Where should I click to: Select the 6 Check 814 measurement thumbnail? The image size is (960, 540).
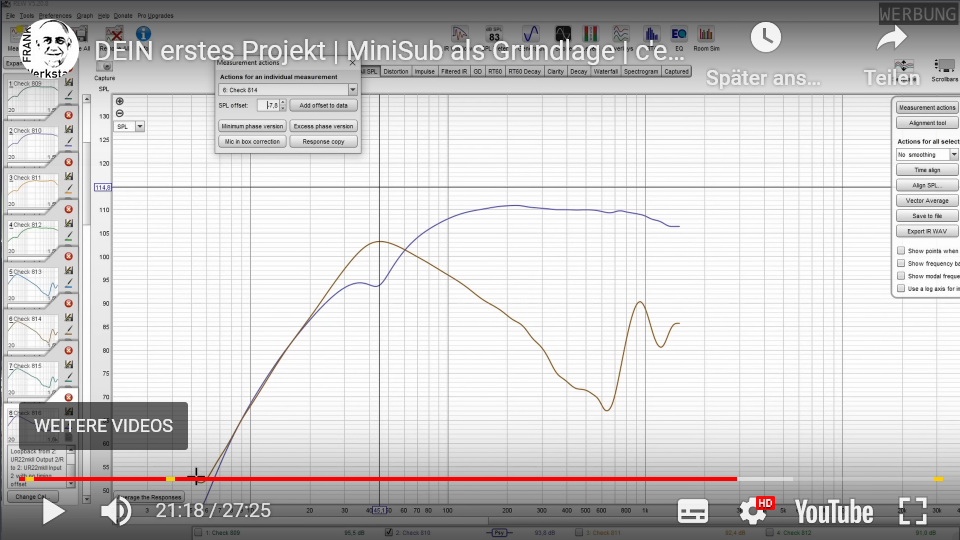pos(33,331)
